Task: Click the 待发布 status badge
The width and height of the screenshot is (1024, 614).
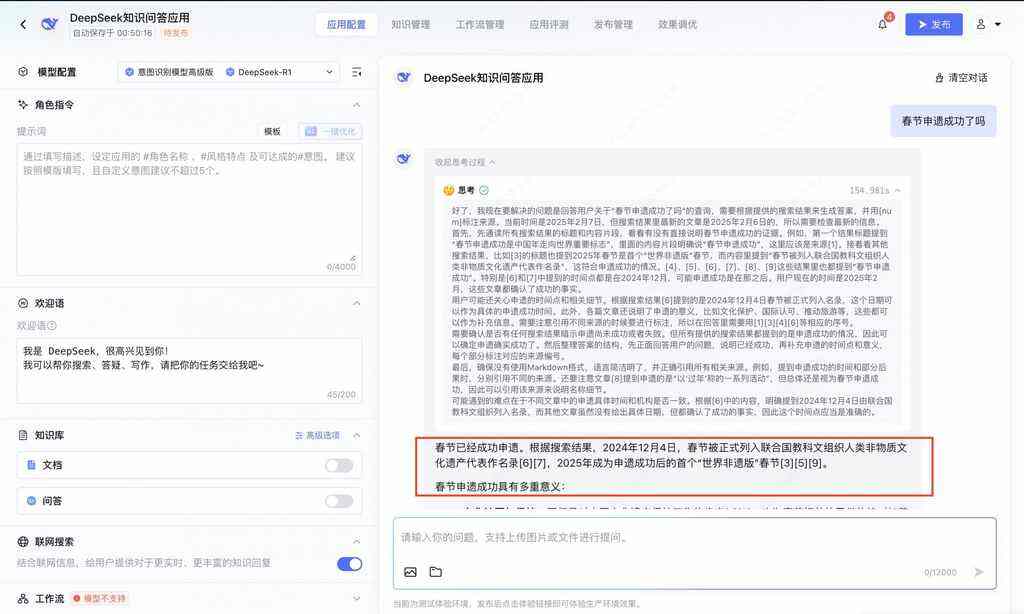Action: (x=176, y=33)
